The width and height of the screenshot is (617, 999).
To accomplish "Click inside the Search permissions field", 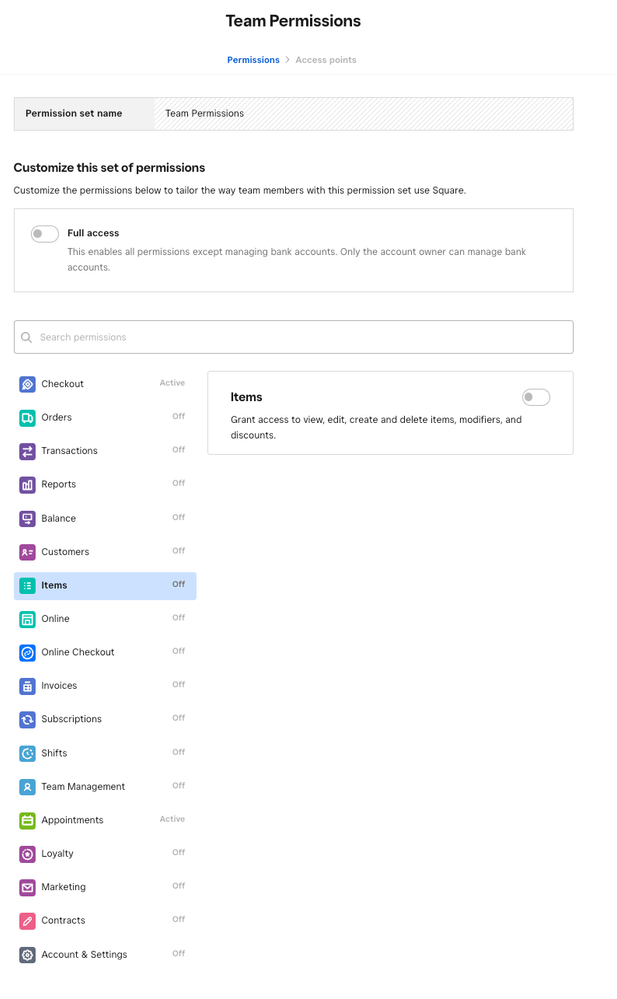I will point(293,337).
